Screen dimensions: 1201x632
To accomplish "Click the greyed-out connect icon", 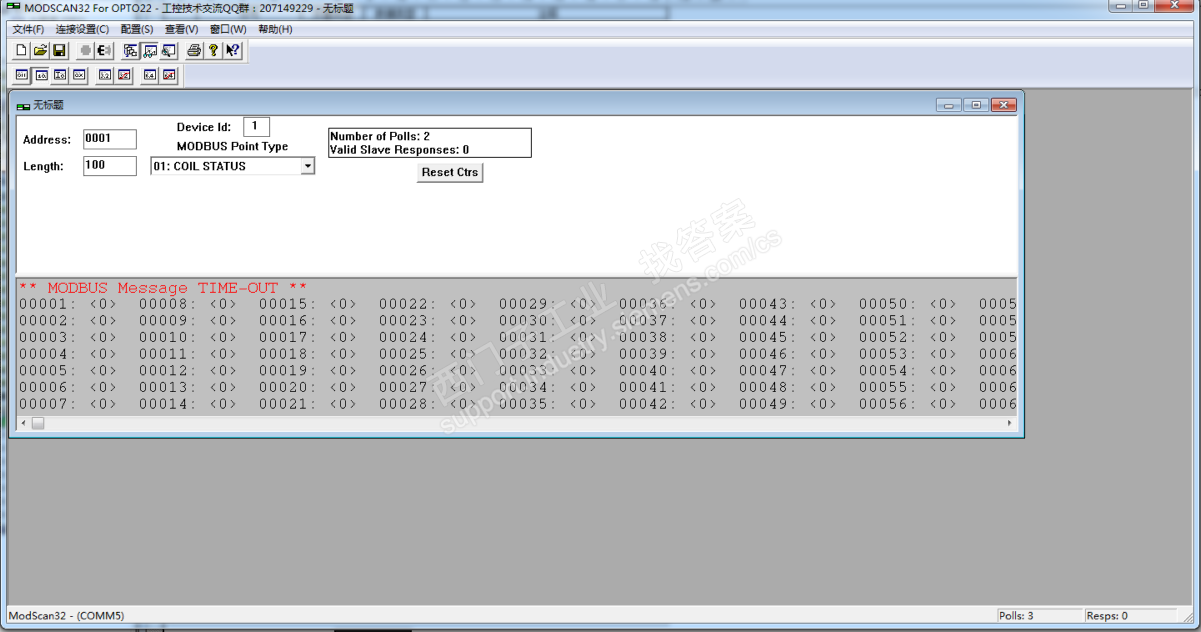I will [86, 50].
